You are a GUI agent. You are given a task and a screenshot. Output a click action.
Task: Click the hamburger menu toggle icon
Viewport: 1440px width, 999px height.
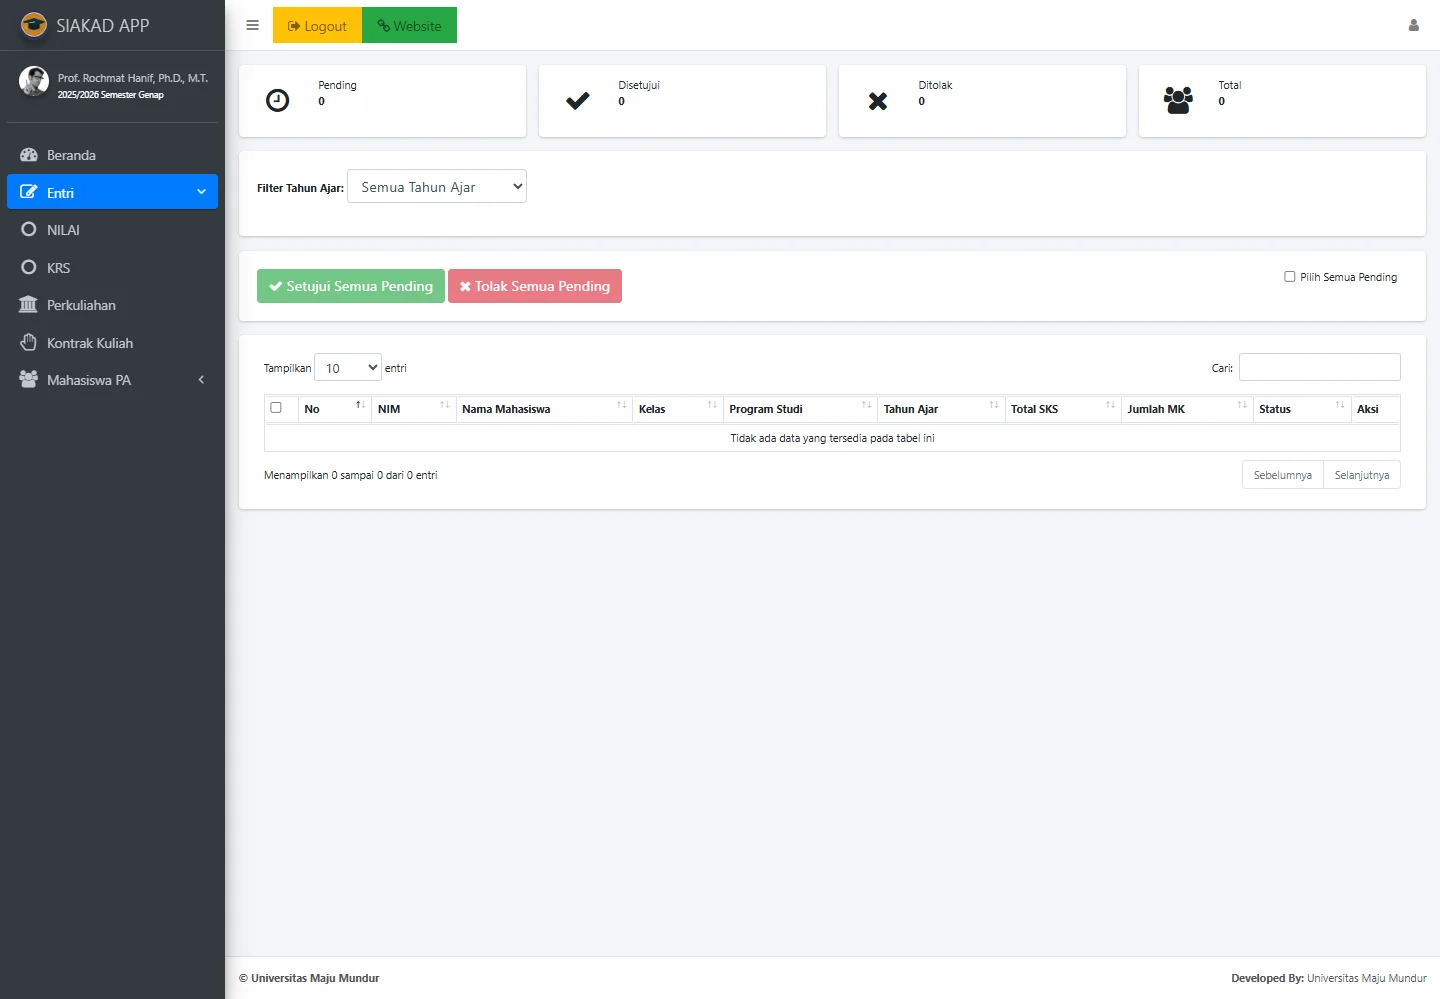[252, 25]
